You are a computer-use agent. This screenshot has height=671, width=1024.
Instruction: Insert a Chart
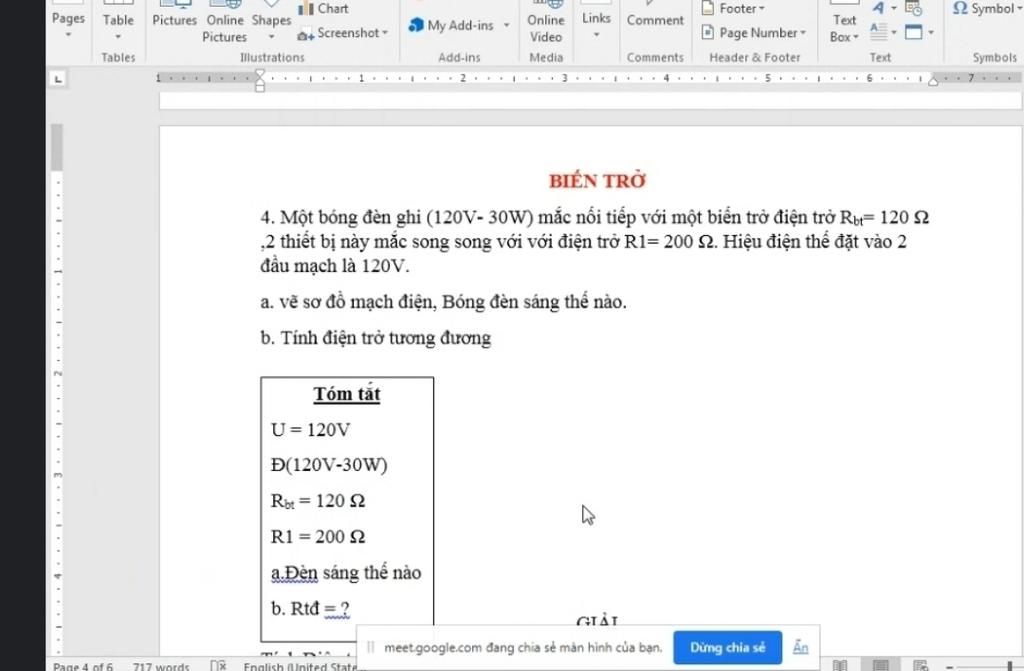(323, 8)
